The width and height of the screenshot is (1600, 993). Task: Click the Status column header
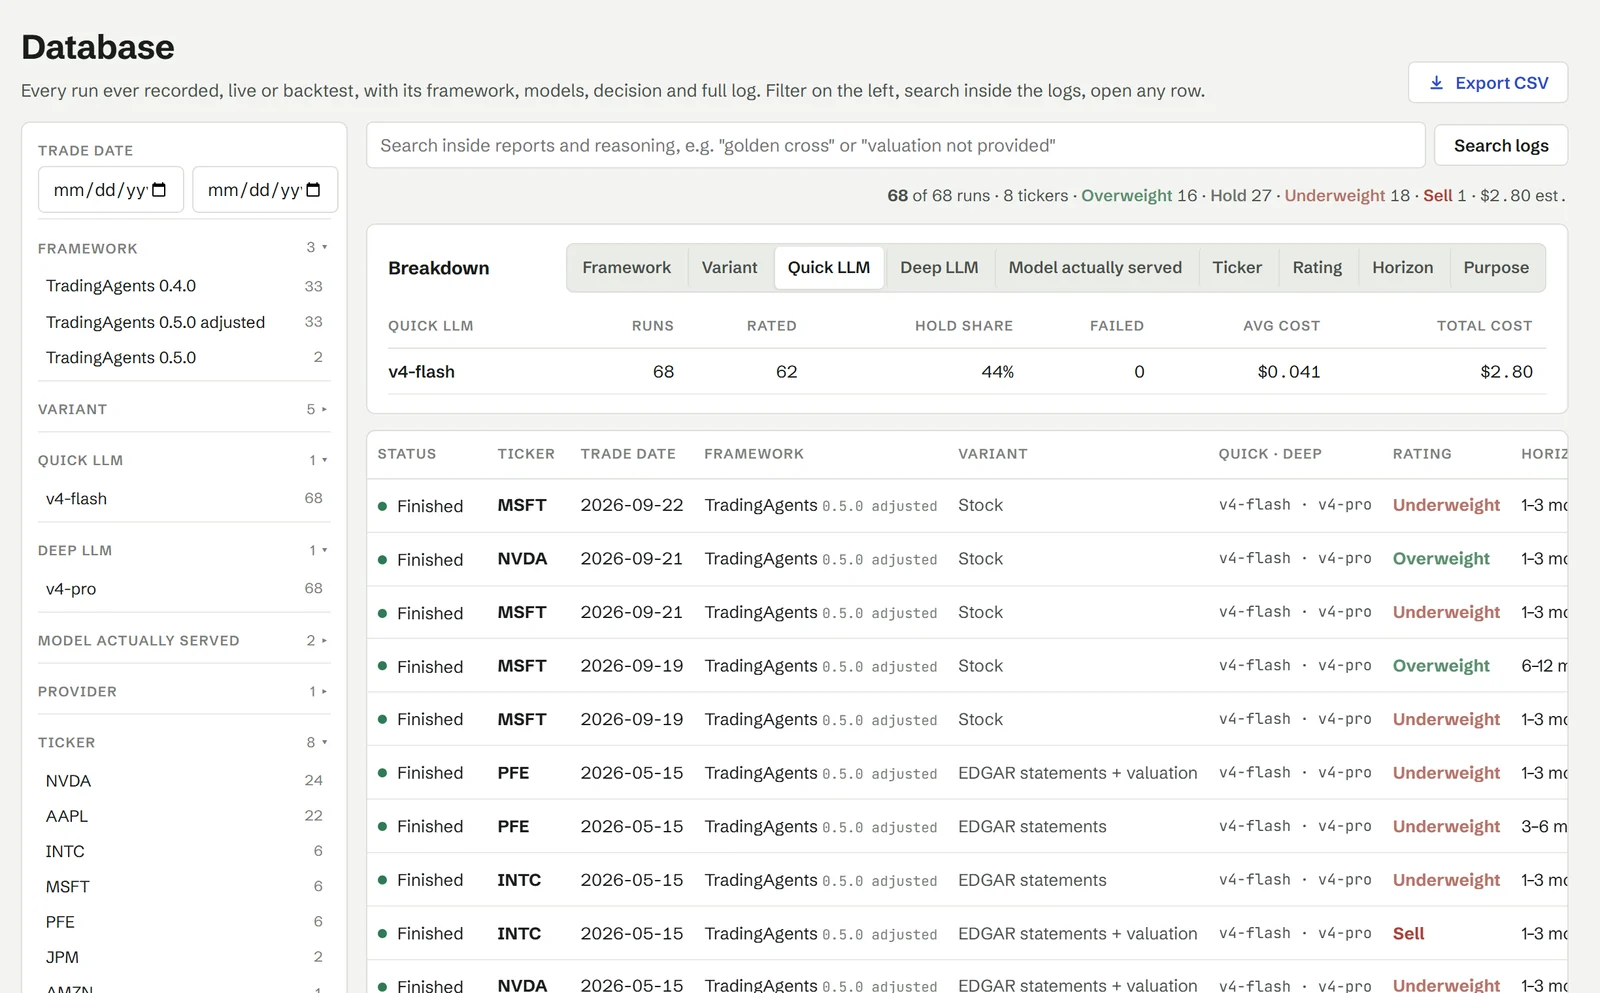pyautogui.click(x=407, y=454)
